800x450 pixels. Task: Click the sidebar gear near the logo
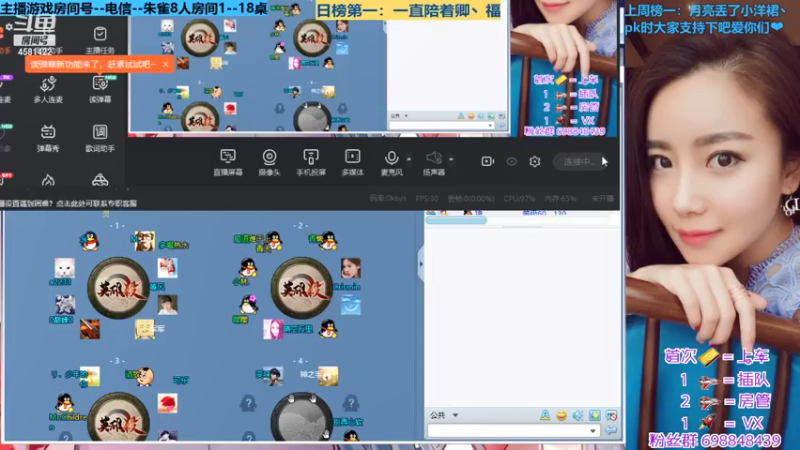tap(9, 27)
